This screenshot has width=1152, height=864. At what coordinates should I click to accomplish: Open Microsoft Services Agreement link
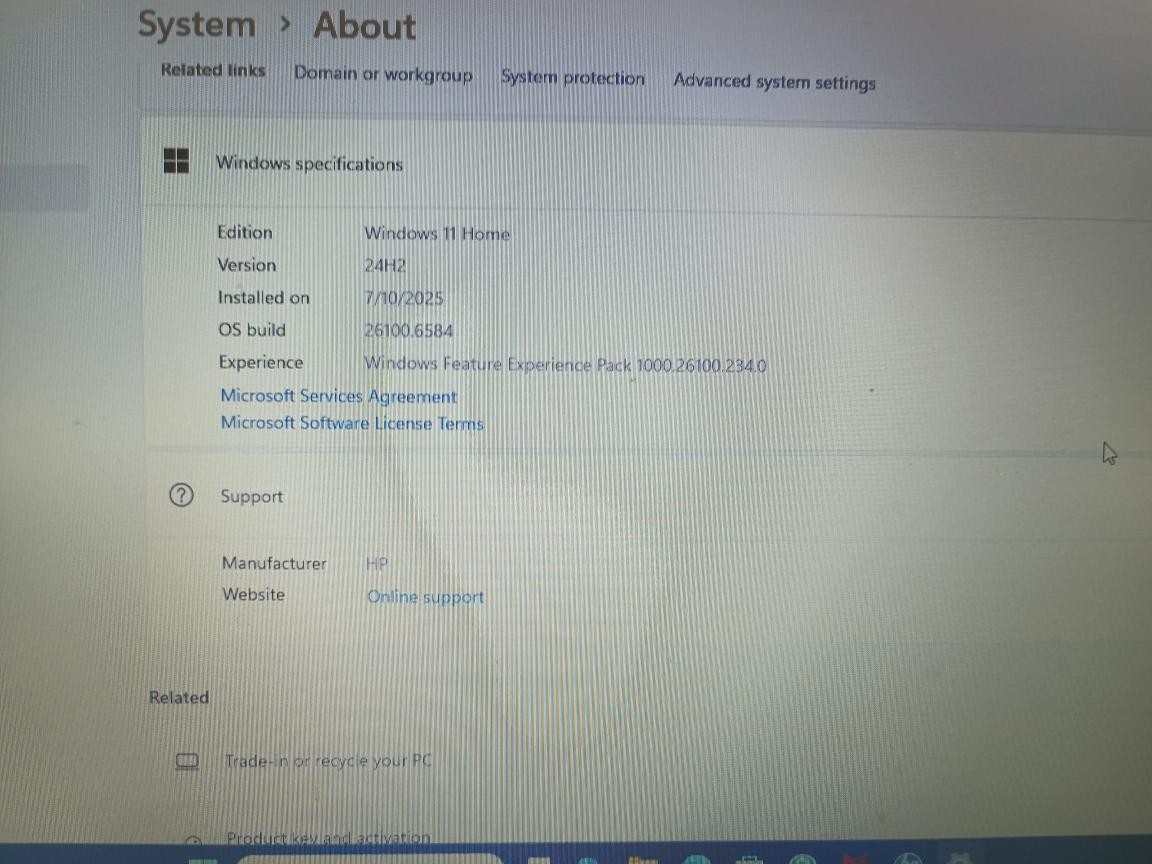coord(339,396)
